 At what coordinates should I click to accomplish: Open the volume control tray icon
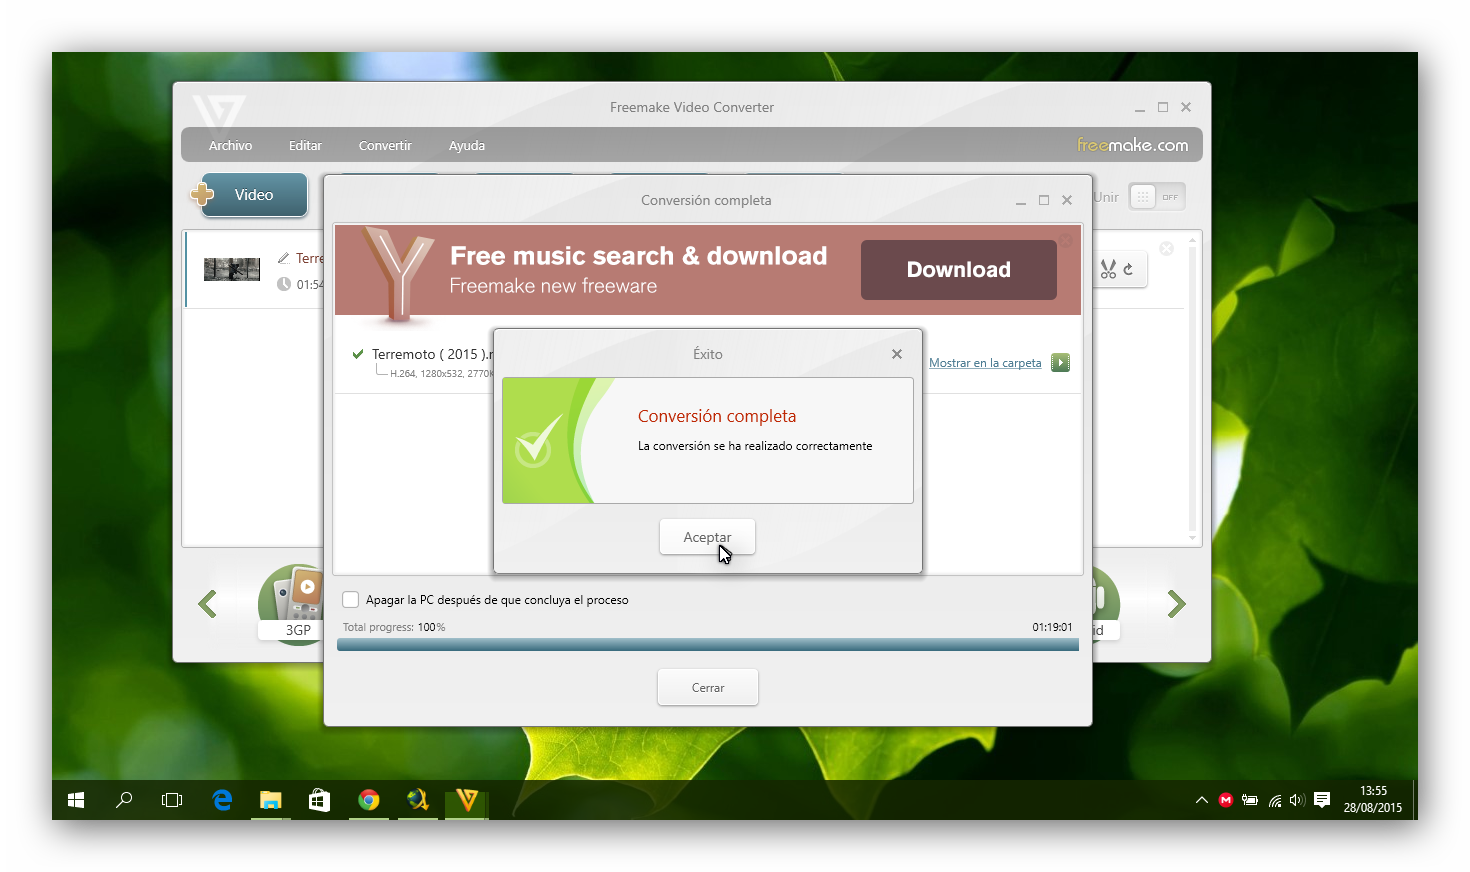click(x=1297, y=800)
